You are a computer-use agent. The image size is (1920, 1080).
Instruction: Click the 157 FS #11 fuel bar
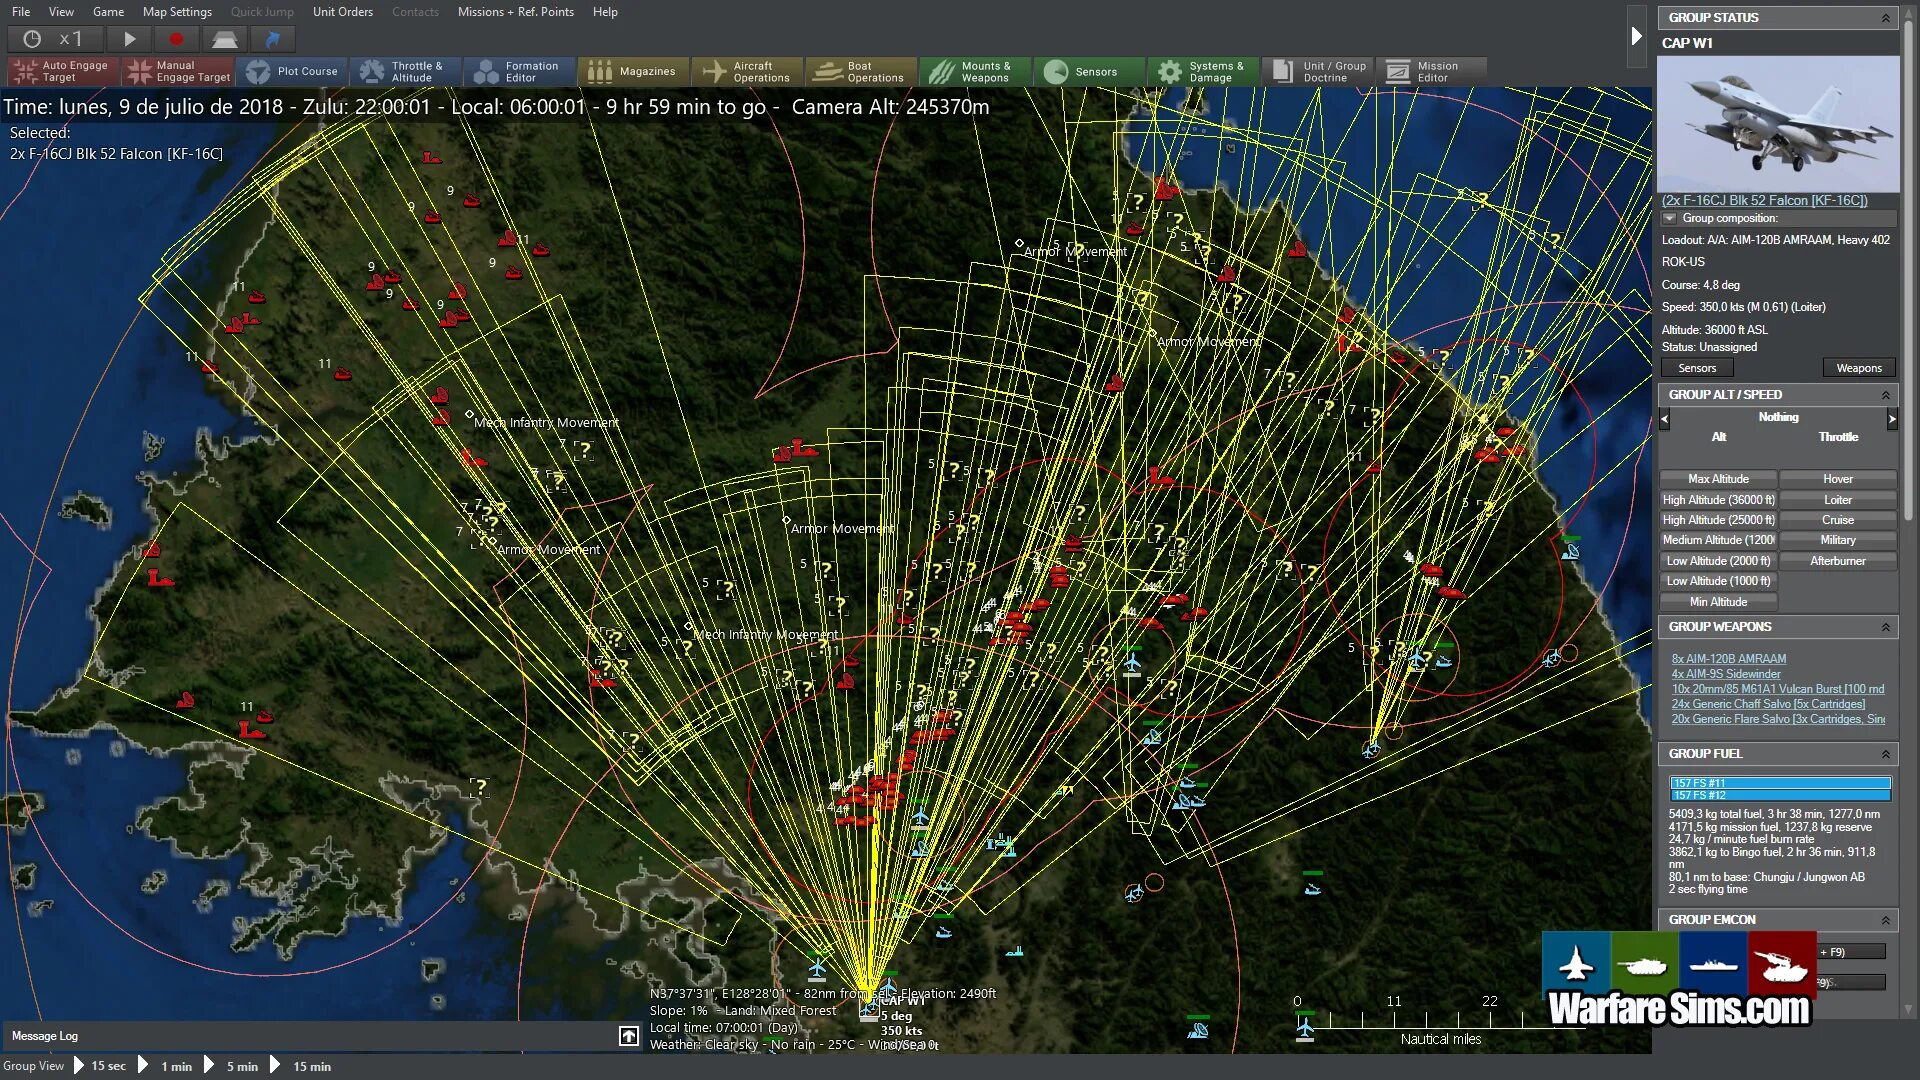1779,783
